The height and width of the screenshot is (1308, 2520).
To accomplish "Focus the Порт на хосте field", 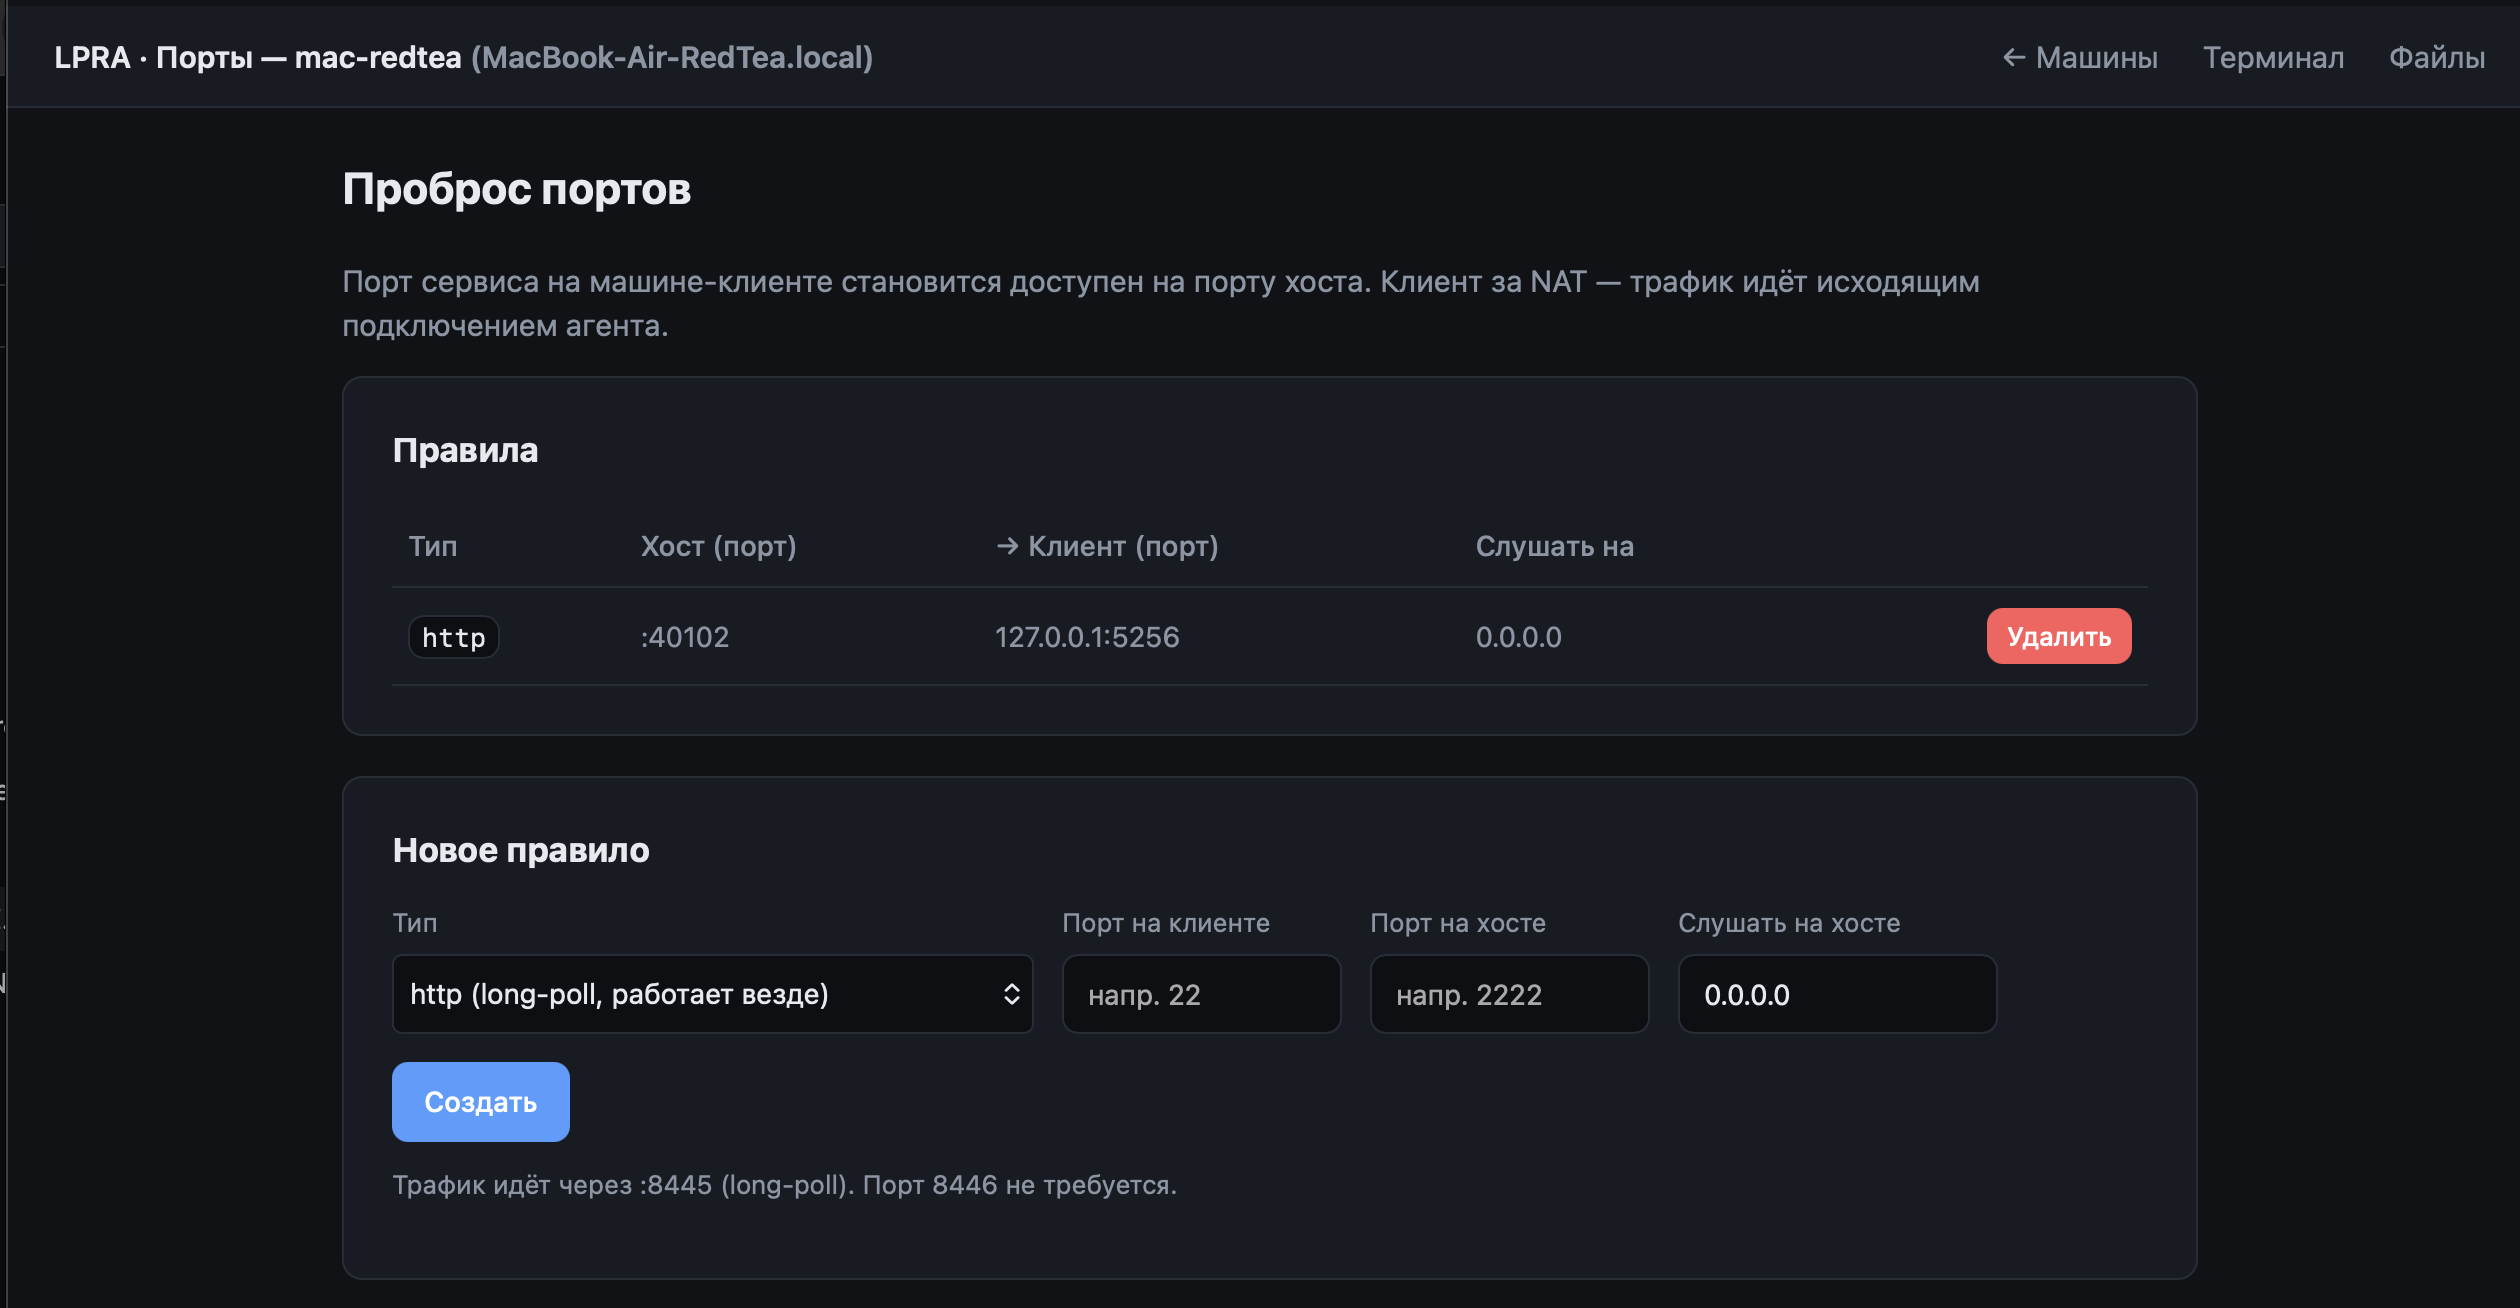I will coord(1509,994).
